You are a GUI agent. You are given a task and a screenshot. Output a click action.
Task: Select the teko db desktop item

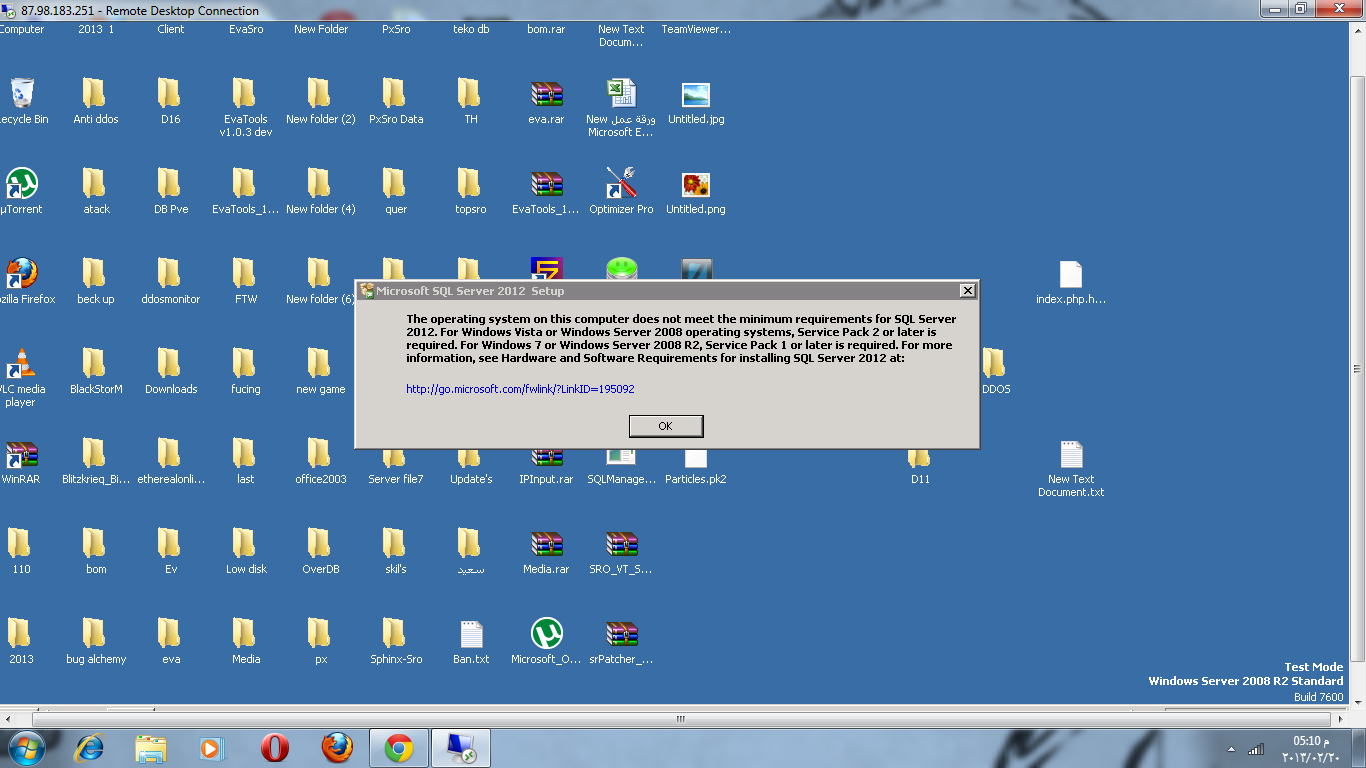click(471, 29)
